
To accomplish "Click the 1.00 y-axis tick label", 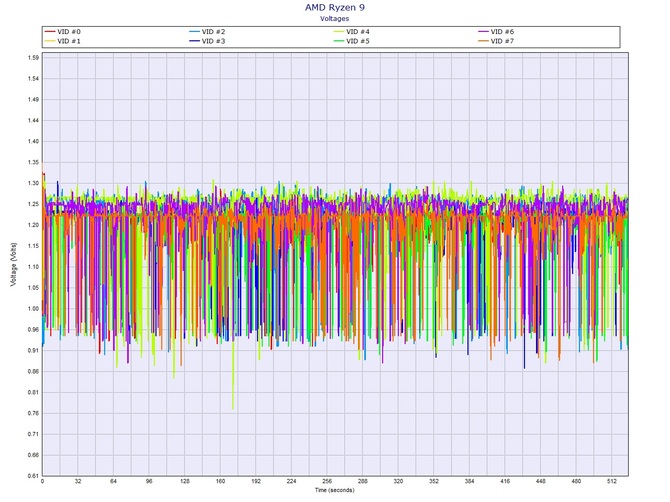I will (34, 309).
